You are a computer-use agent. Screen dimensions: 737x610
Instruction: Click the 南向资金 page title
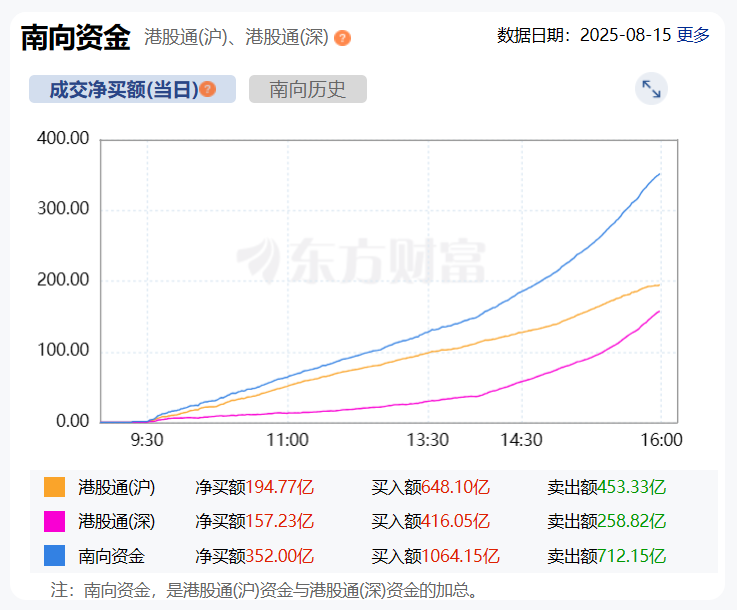(x=76, y=37)
